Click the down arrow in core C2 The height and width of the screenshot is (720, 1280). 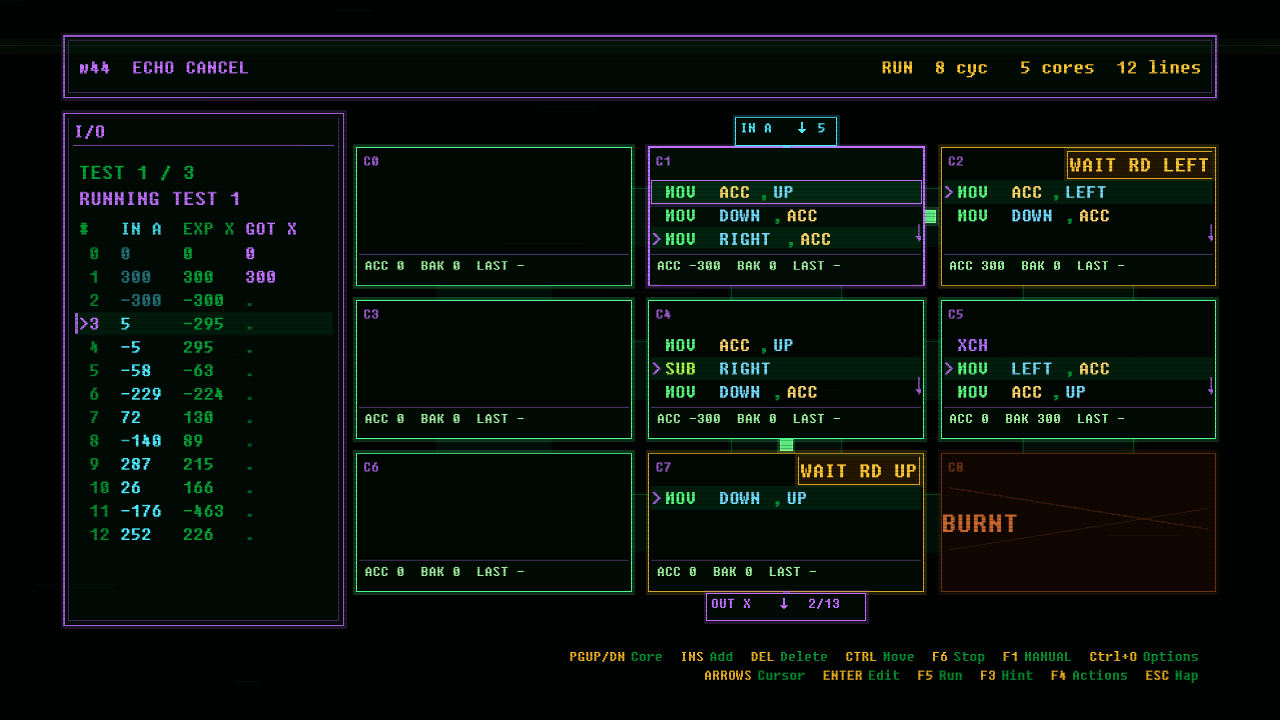coord(1211,233)
